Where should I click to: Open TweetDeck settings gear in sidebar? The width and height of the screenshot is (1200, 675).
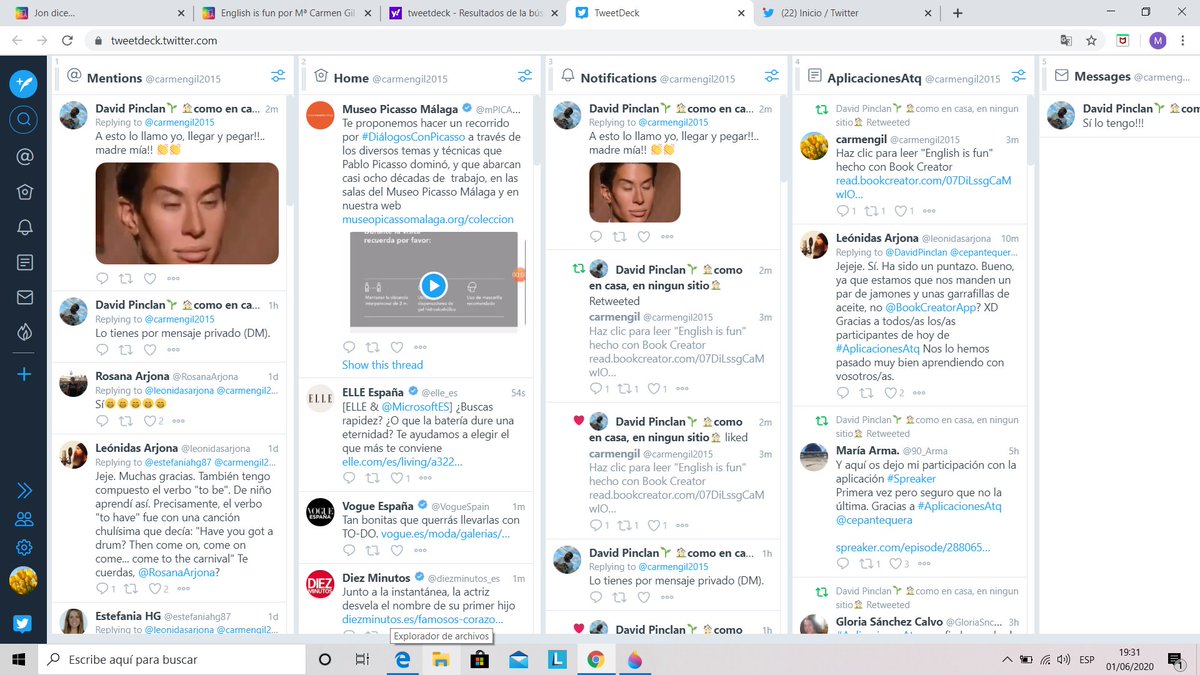tap(24, 547)
